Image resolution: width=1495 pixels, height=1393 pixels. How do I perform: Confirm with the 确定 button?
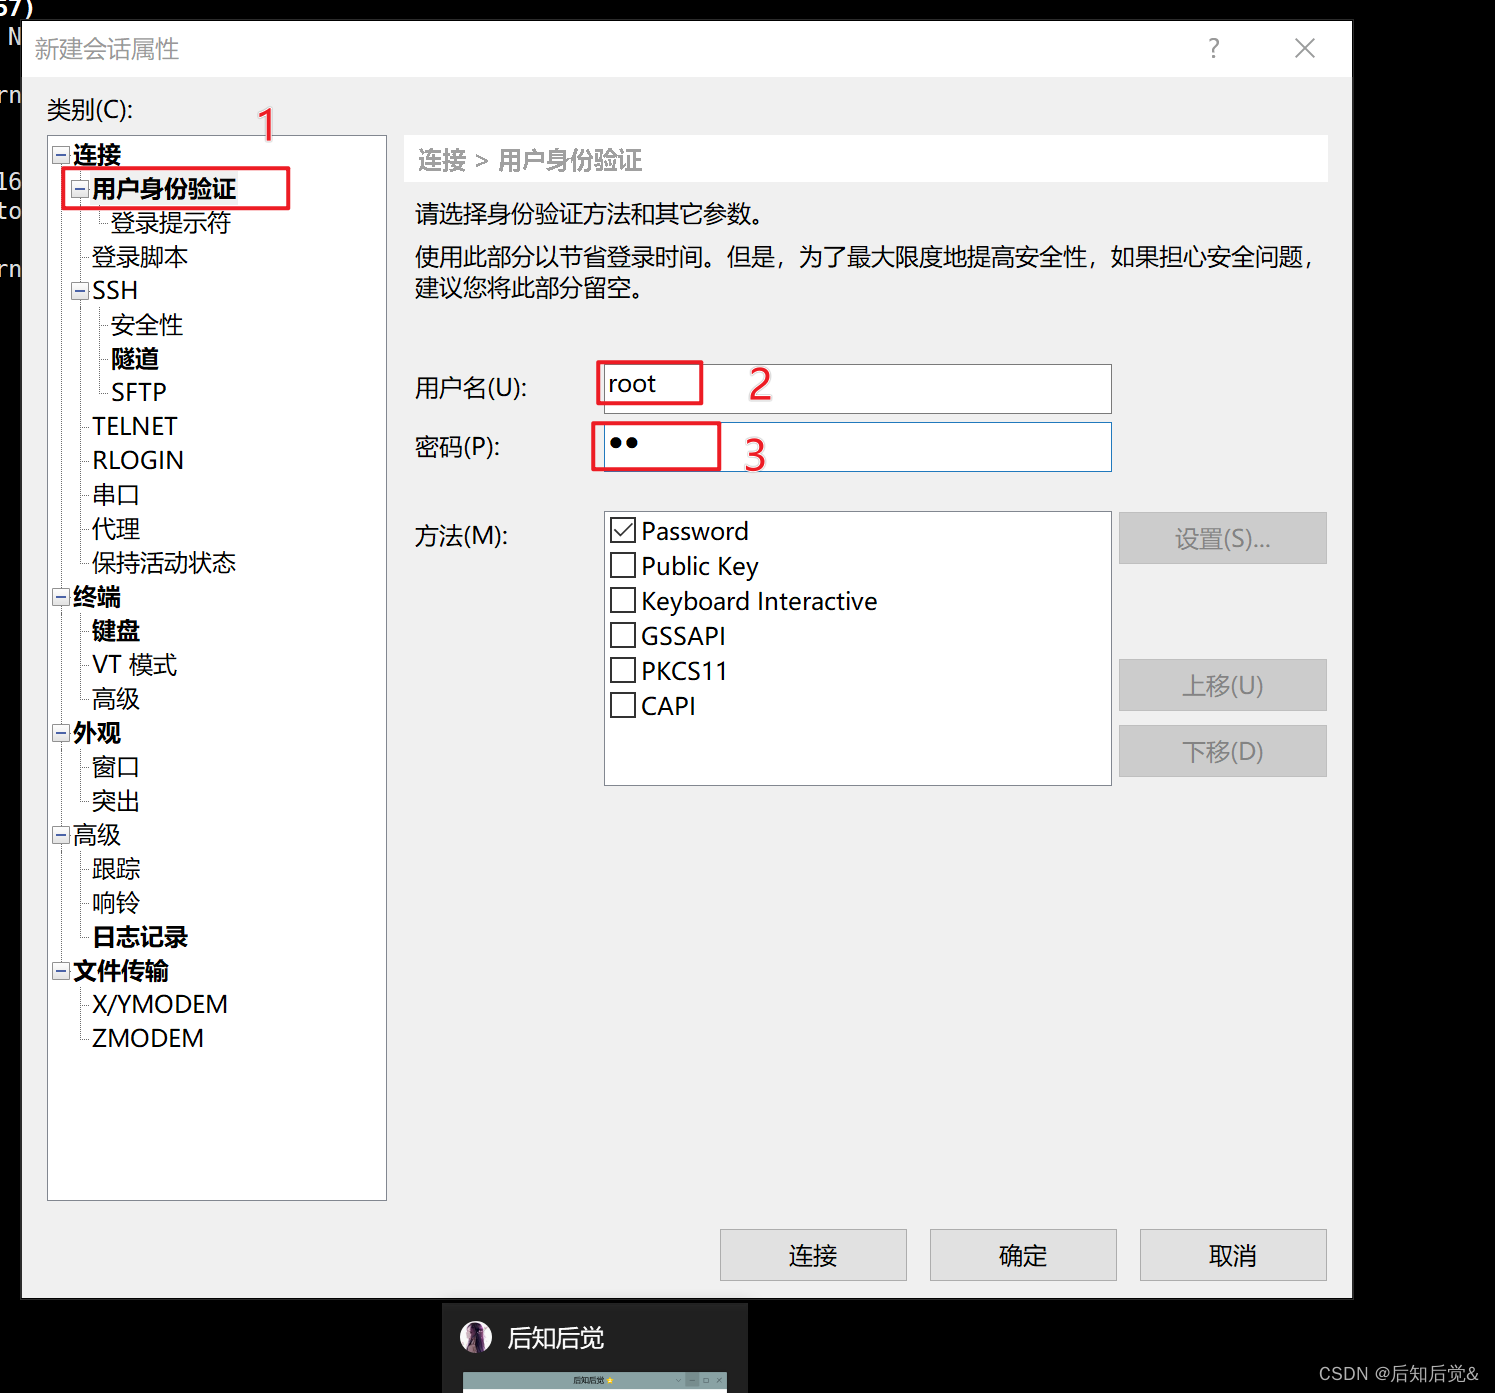(1023, 1255)
